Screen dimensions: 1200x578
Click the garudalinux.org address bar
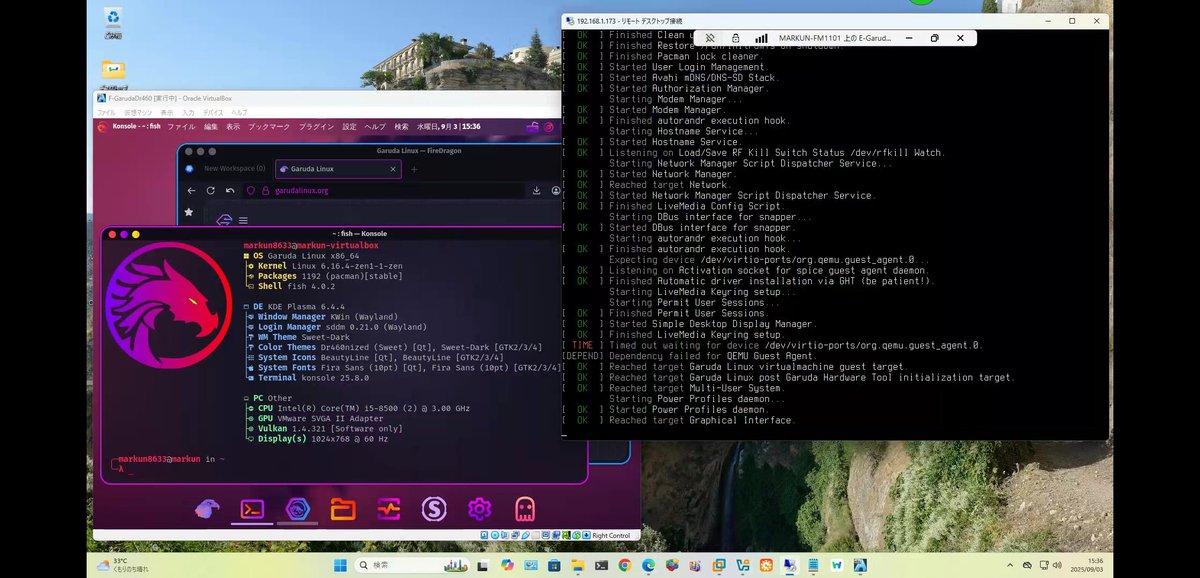click(384, 190)
